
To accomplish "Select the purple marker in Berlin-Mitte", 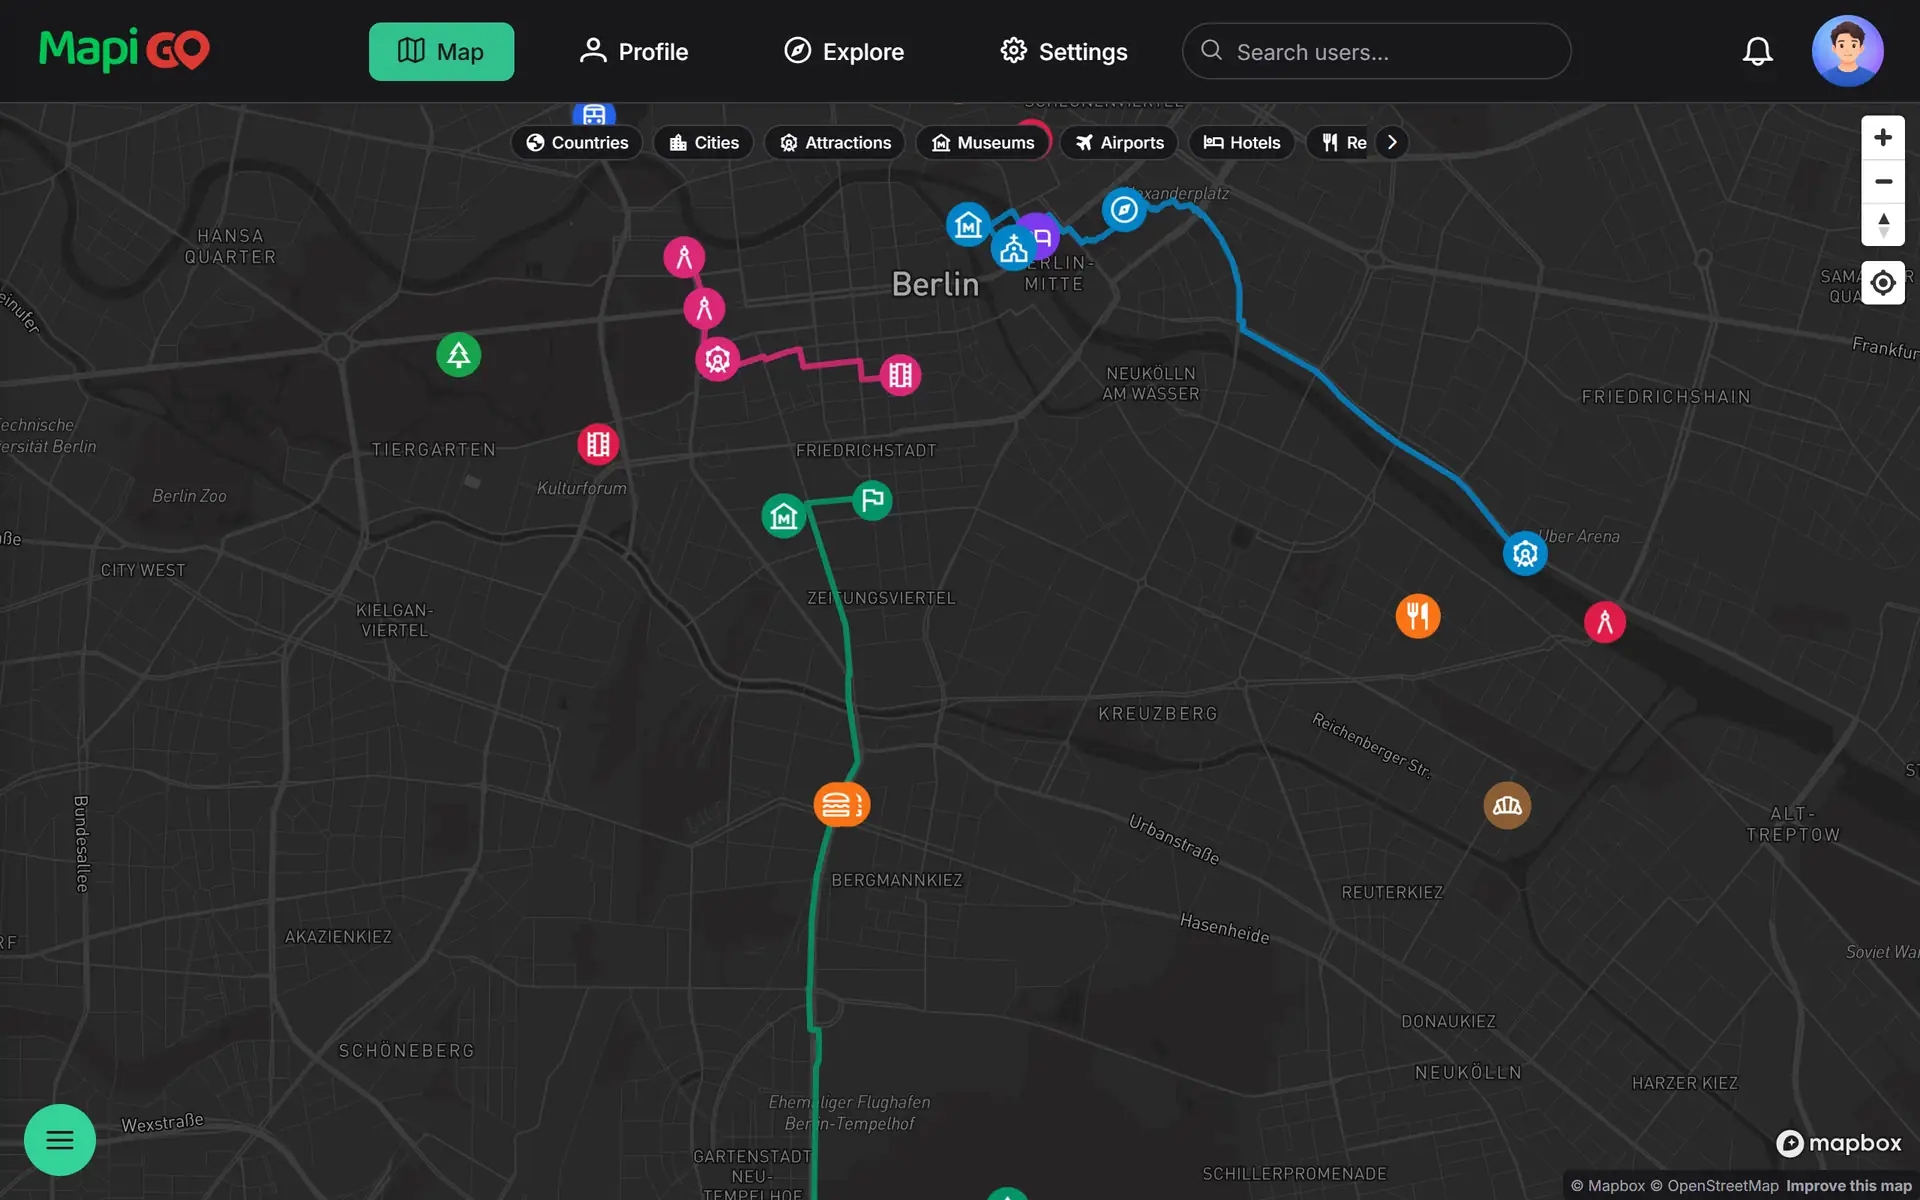I will point(1044,234).
